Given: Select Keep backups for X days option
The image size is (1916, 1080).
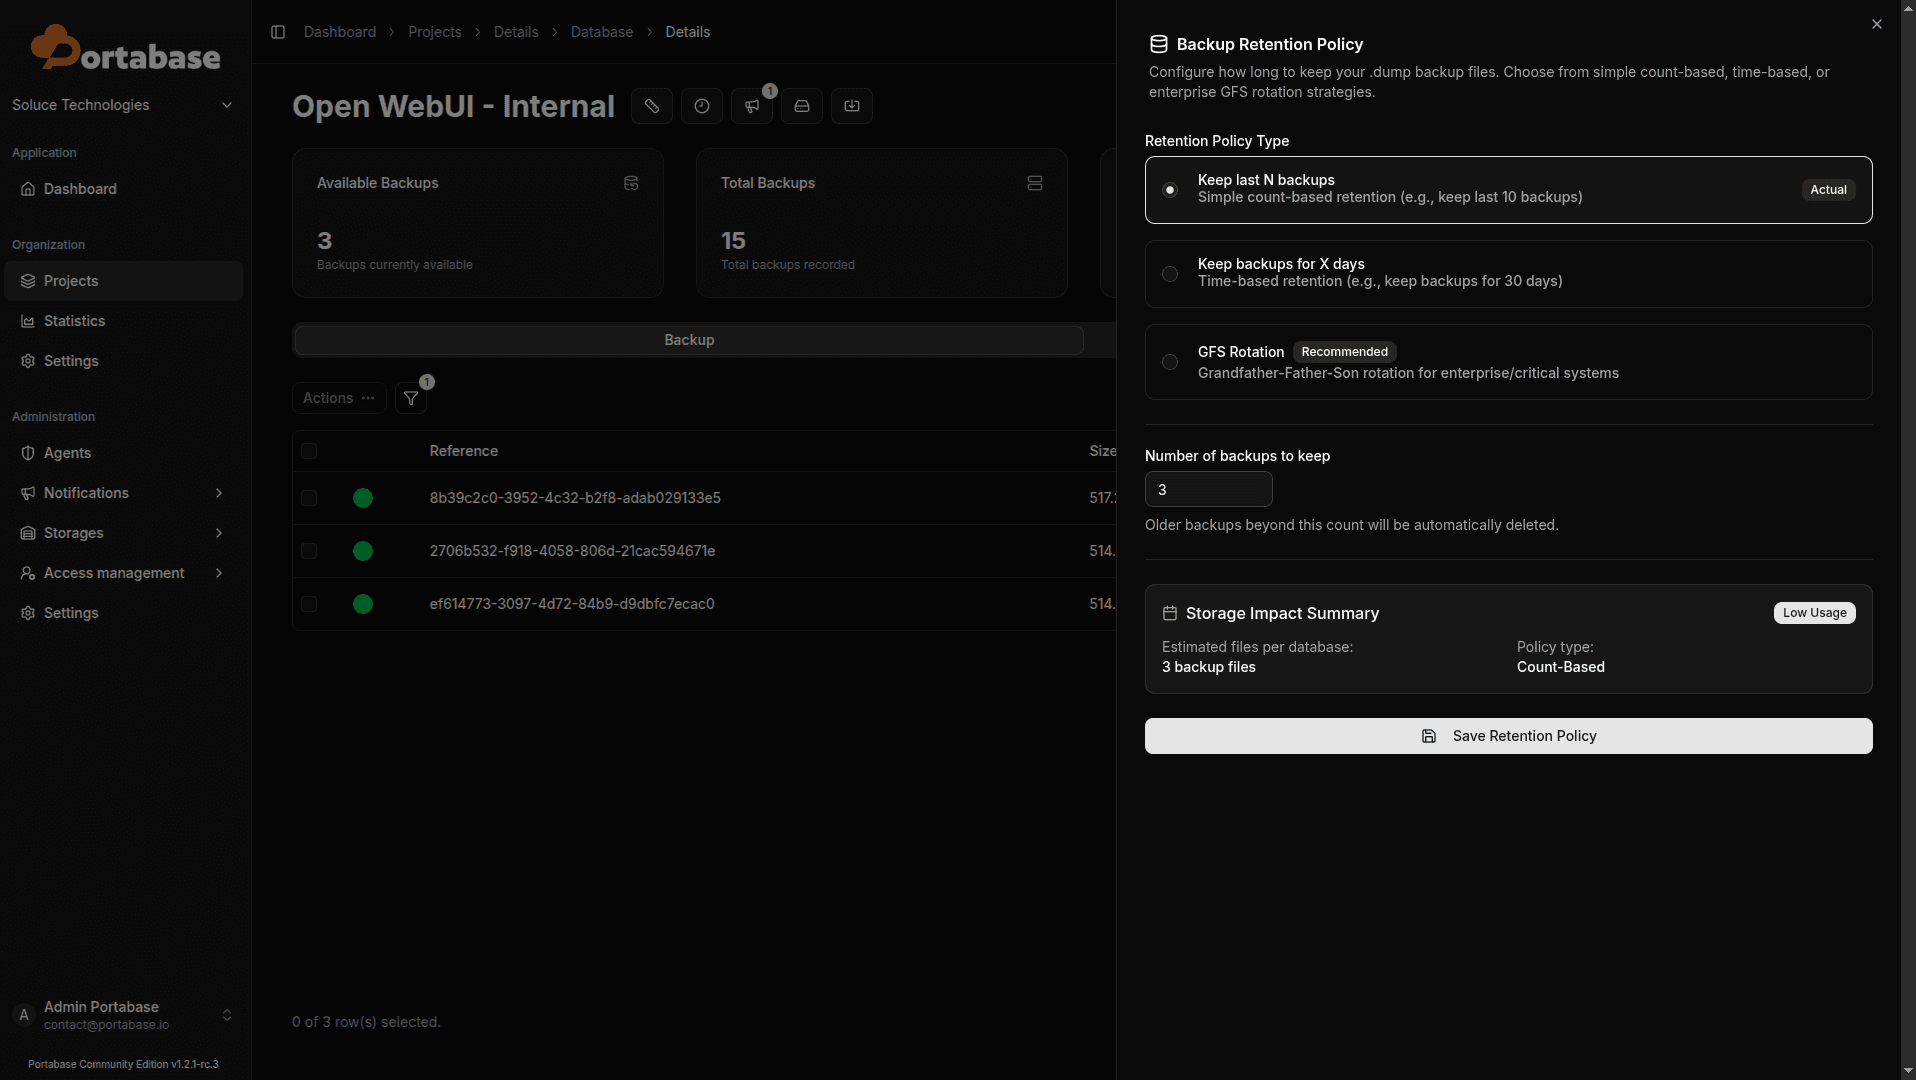Looking at the screenshot, I should 1508,273.
